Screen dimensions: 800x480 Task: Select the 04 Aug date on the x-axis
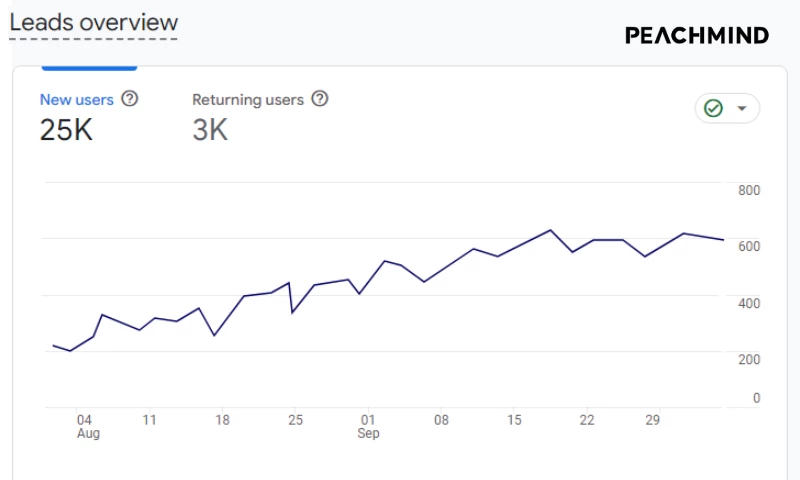pos(86,426)
